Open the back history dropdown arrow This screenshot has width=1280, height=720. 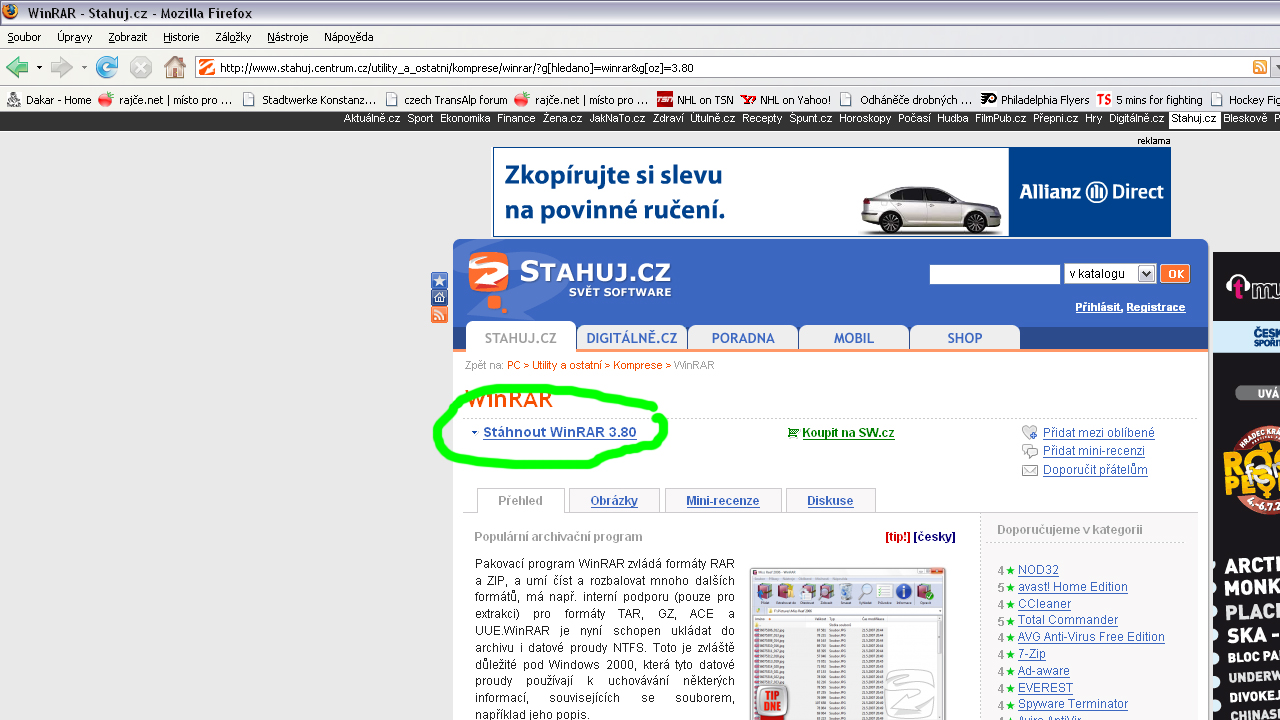[39, 68]
